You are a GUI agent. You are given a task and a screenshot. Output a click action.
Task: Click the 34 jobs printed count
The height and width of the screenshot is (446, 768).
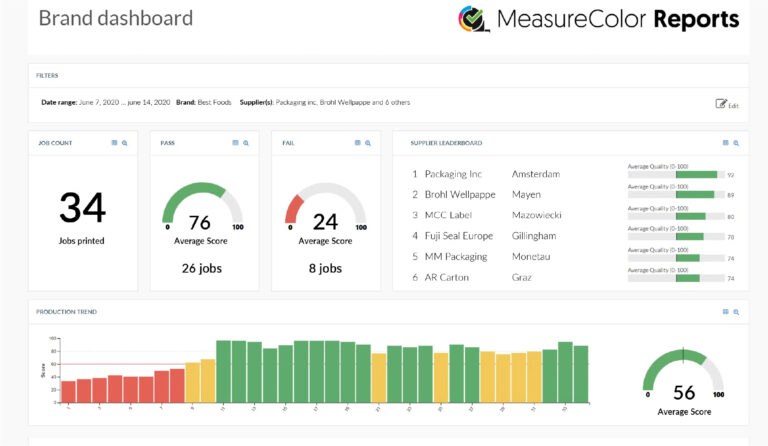[x=82, y=208]
